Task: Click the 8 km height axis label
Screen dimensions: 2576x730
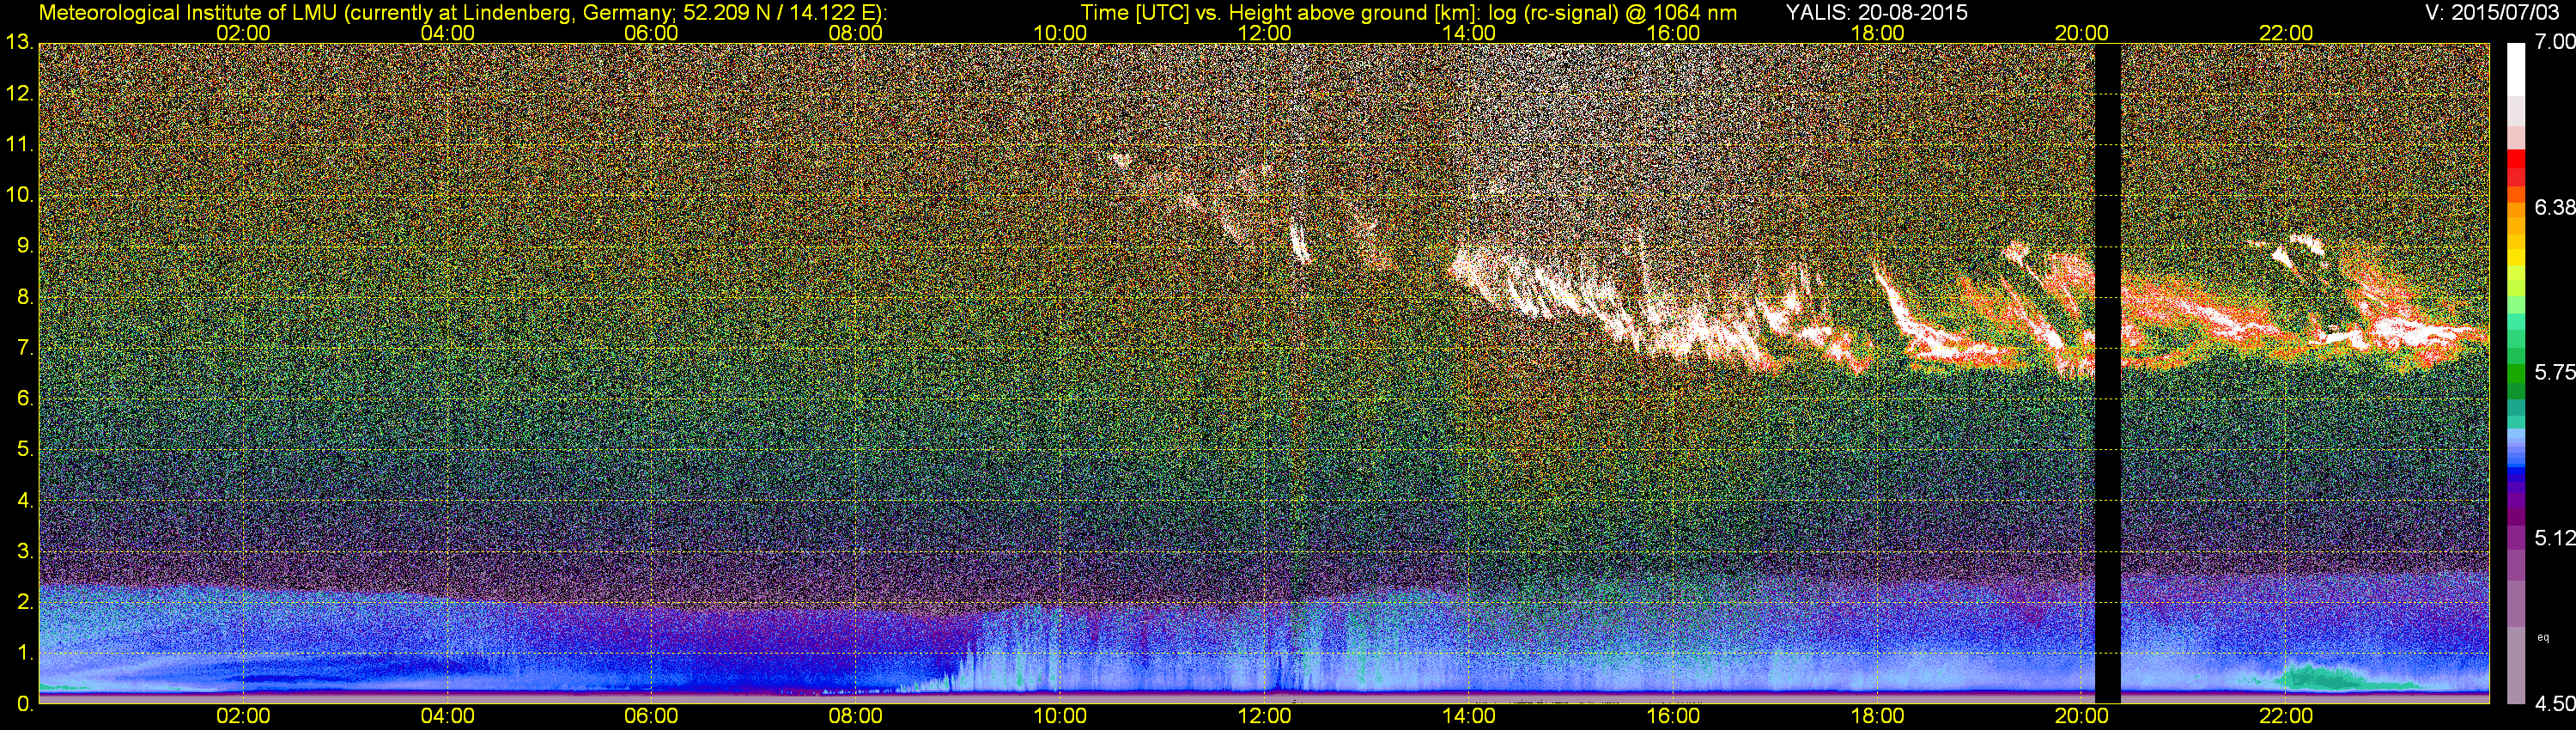Action: coord(24,297)
